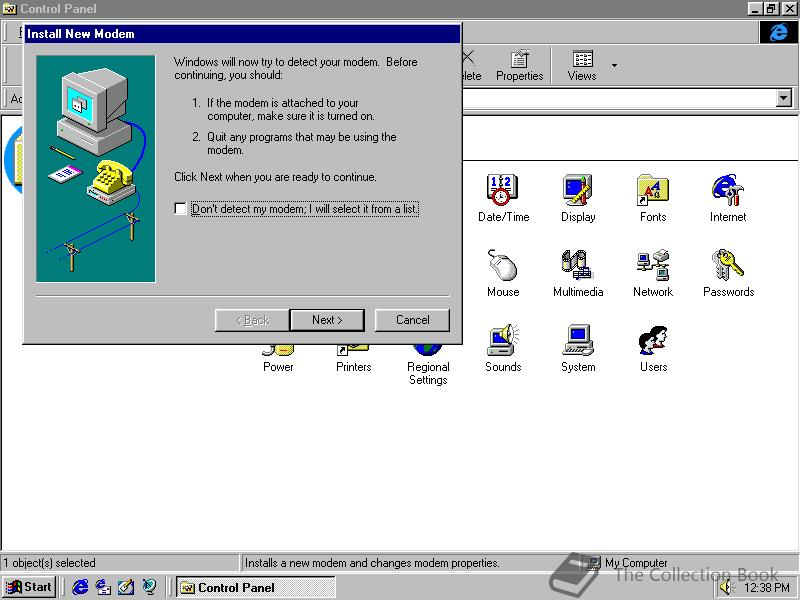Minimize the Control Panel window
The height and width of the screenshot is (600, 800).
[x=756, y=8]
